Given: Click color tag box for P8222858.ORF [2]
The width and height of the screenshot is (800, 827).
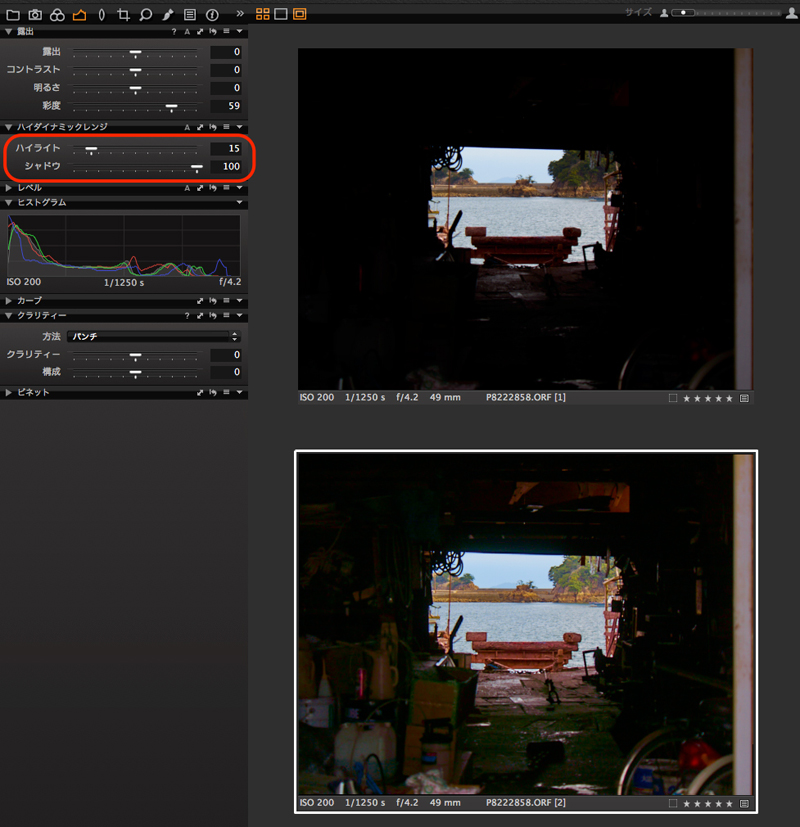Looking at the screenshot, I should [673, 803].
